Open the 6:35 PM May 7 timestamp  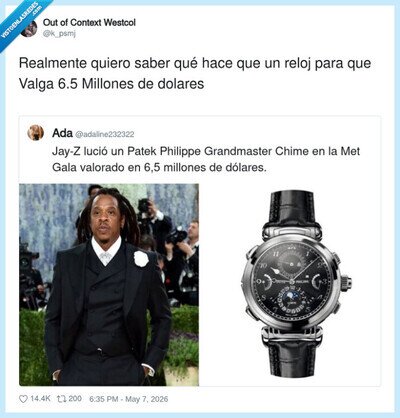tap(129, 399)
